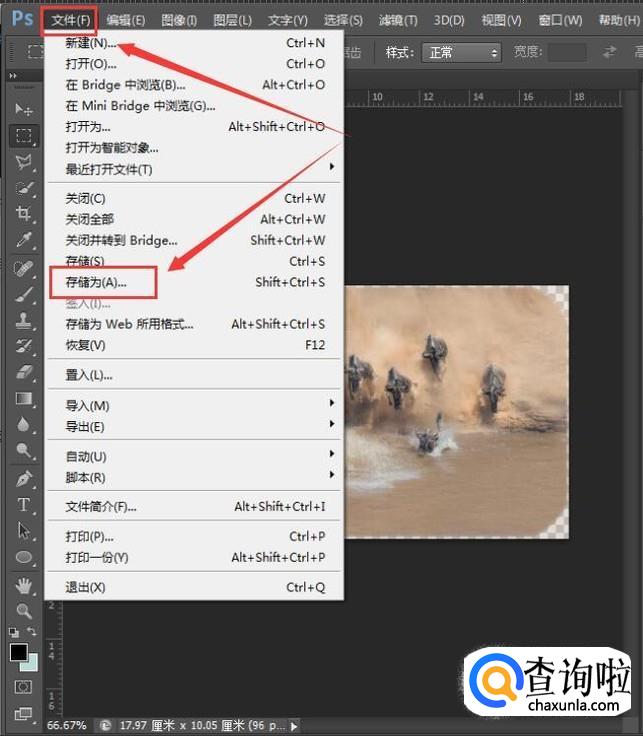Reset default foreground/background colors
The height and width of the screenshot is (736, 643).
click(13, 632)
